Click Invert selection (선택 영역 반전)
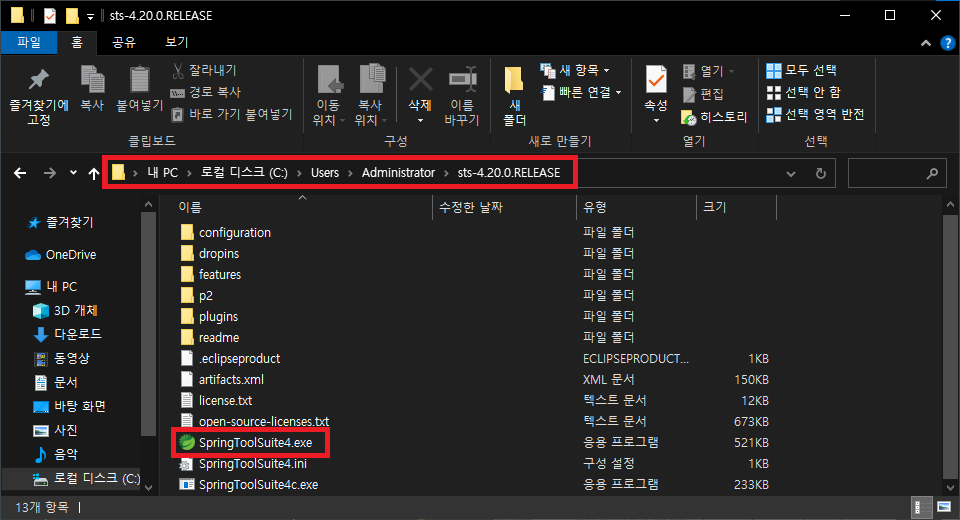960x520 pixels. (x=815, y=115)
